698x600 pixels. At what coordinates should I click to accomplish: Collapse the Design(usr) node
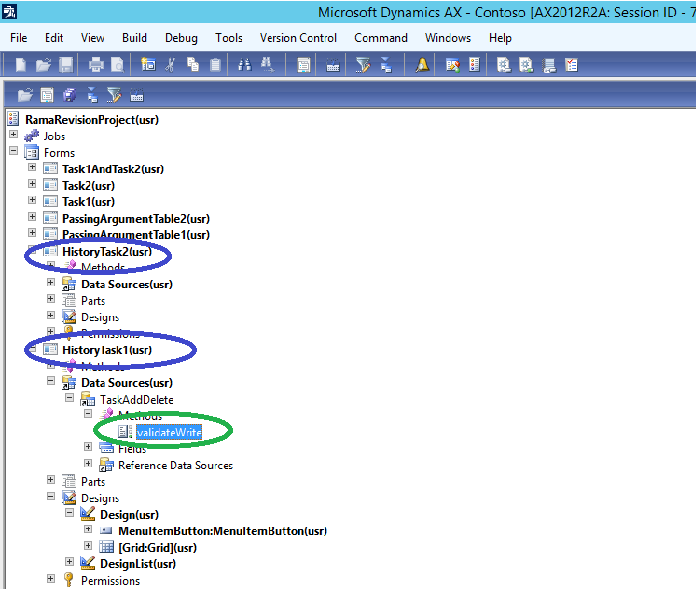(69, 513)
